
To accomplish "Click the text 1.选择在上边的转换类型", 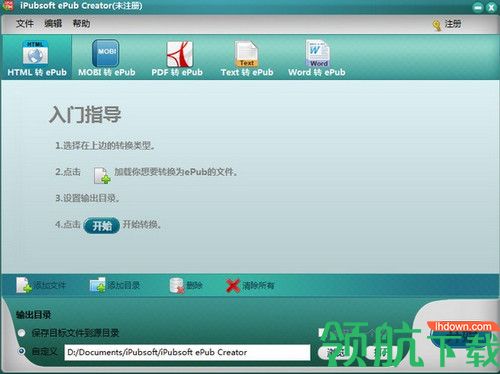I will [105, 146].
